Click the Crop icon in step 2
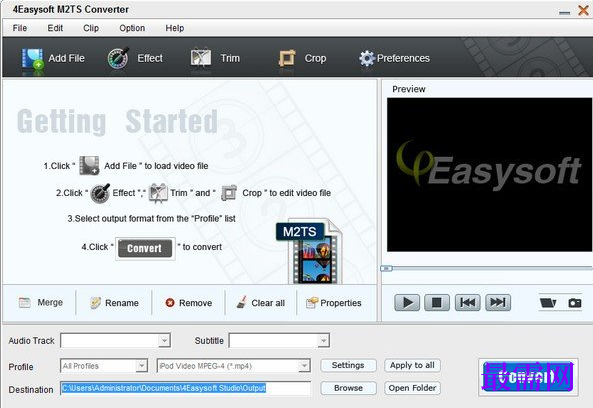Image resolution: width=593 pixels, height=408 pixels. [229, 193]
